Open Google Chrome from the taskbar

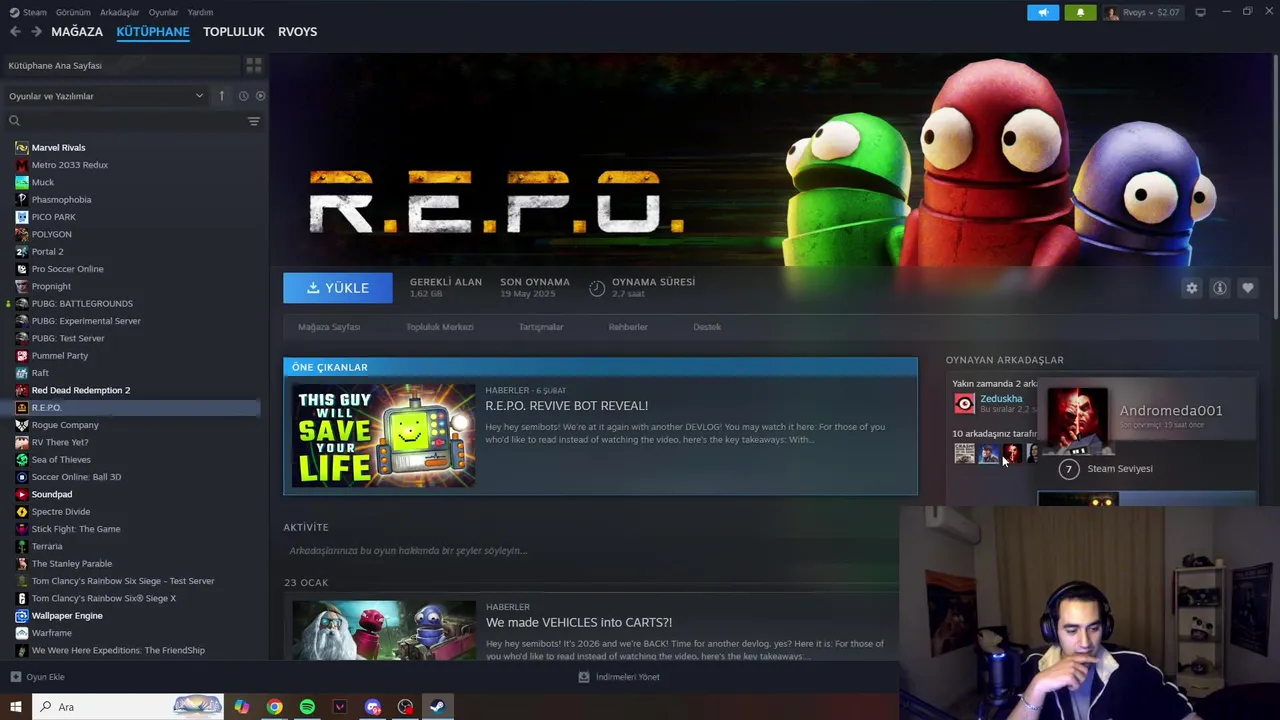point(274,707)
